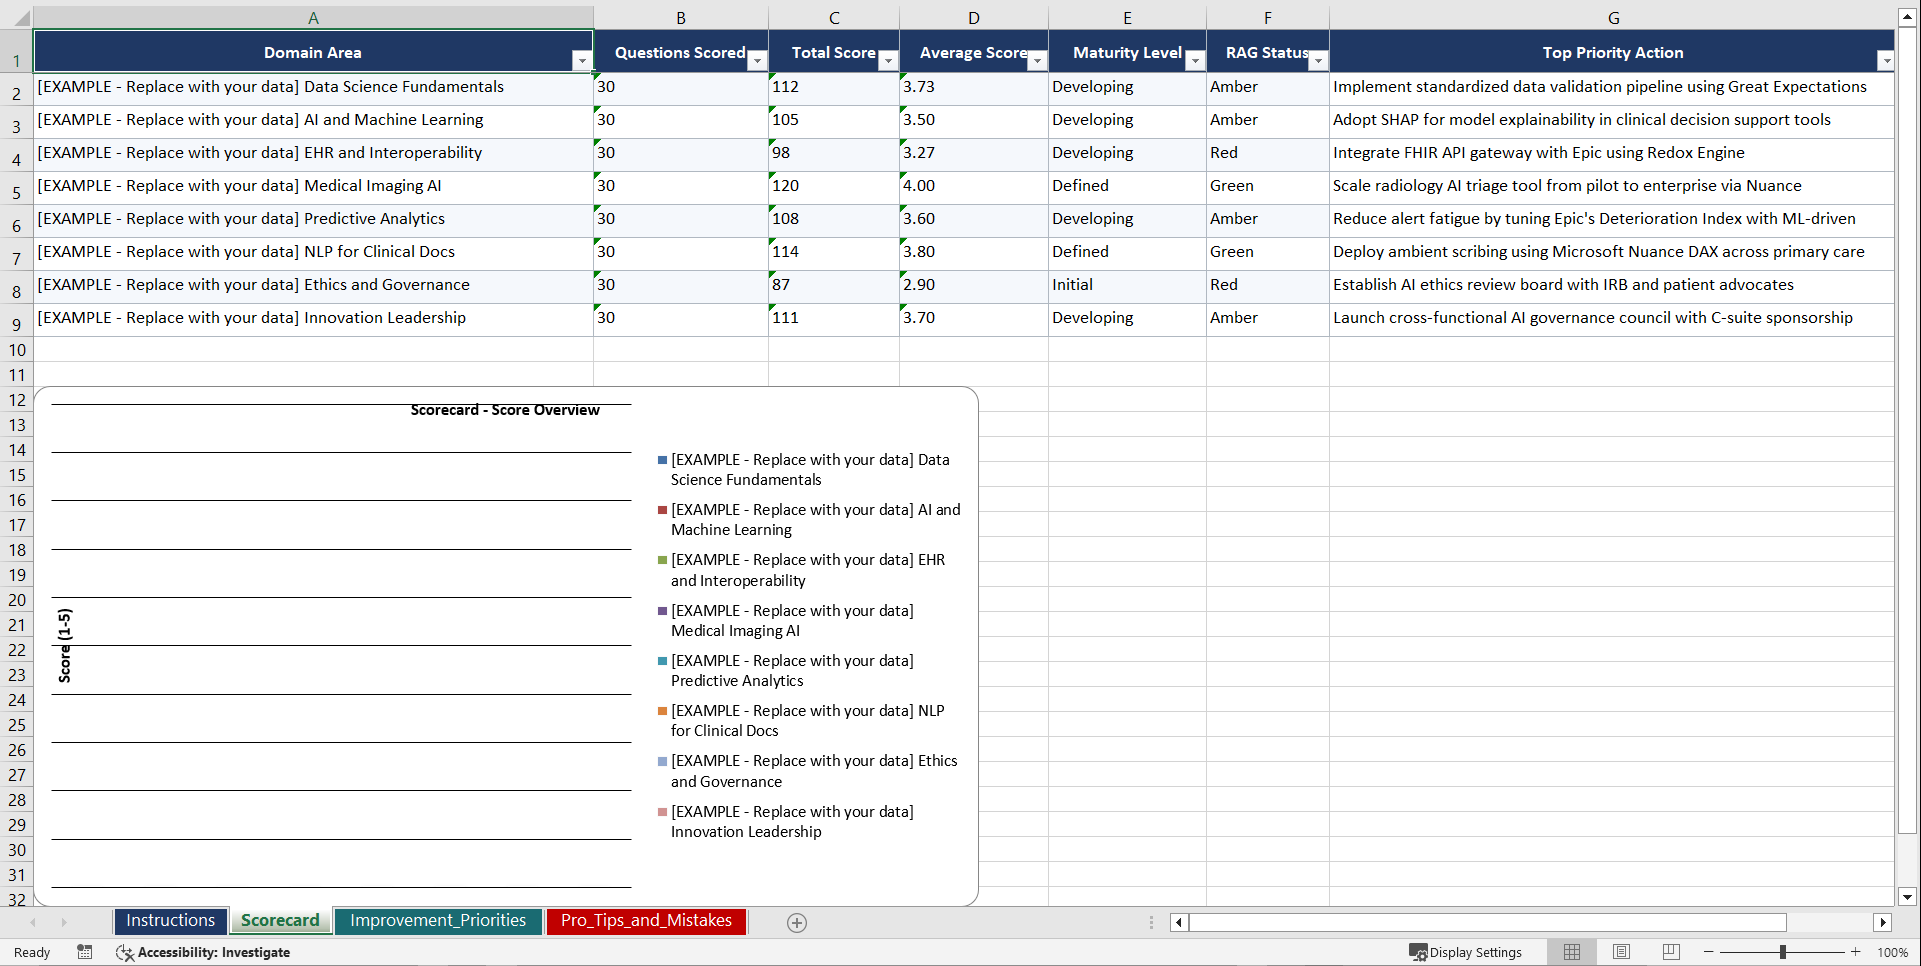Adjust the zoom slider
1921x966 pixels.
1783,952
